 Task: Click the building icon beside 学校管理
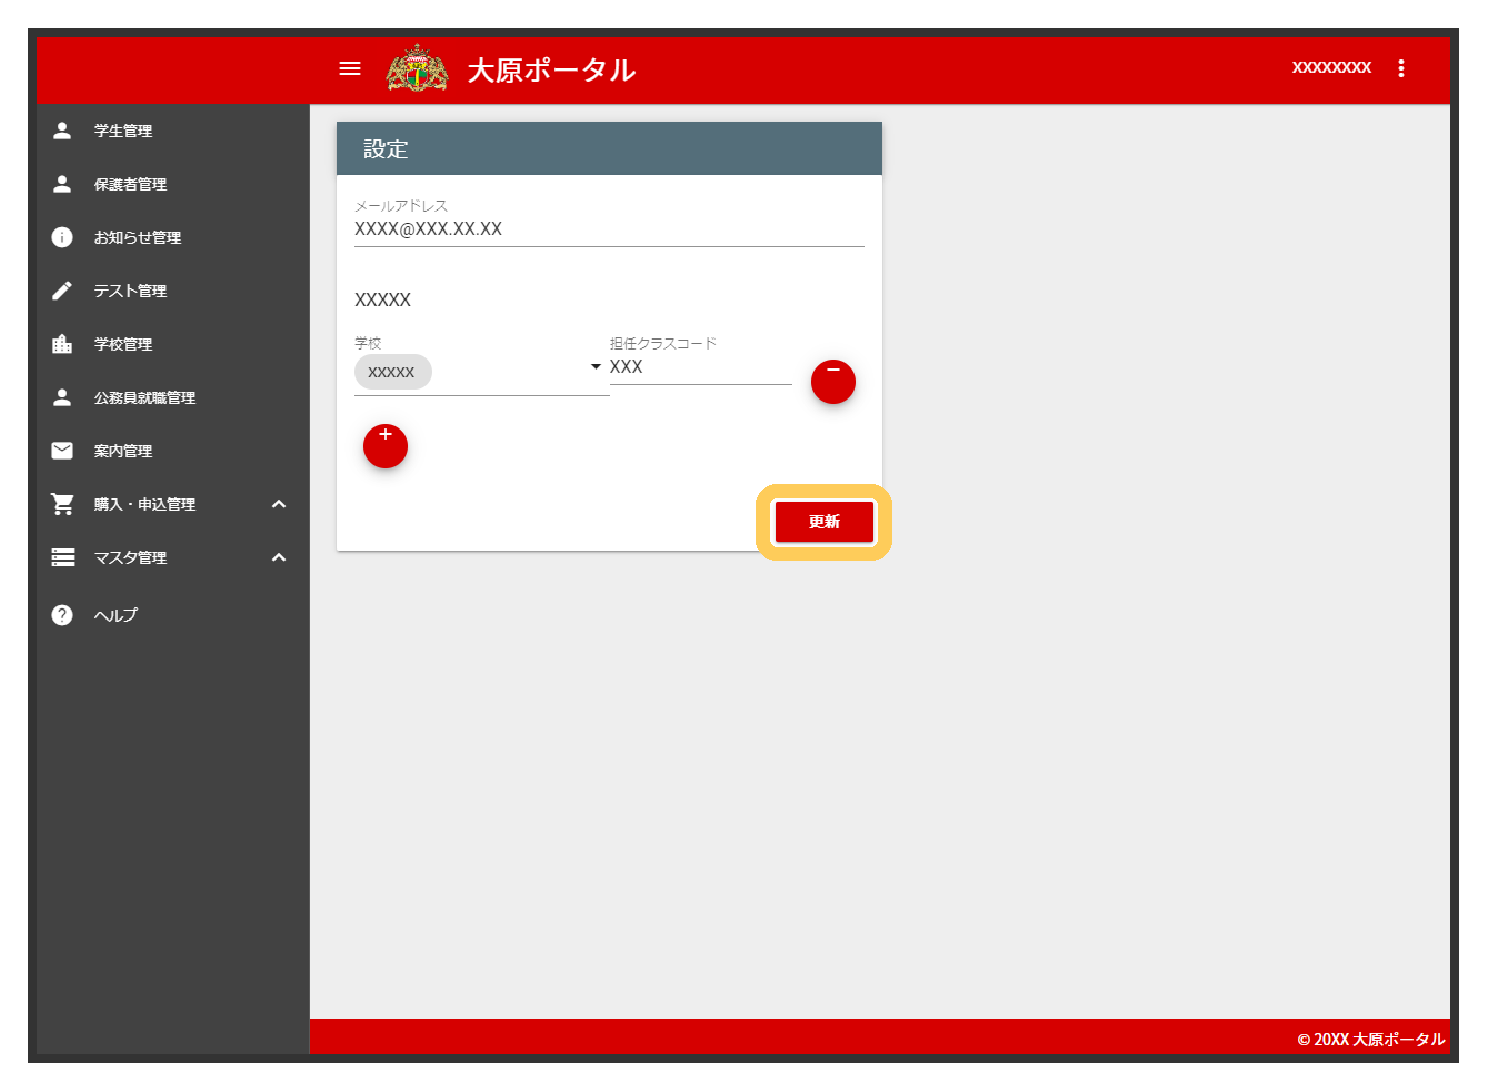point(62,344)
